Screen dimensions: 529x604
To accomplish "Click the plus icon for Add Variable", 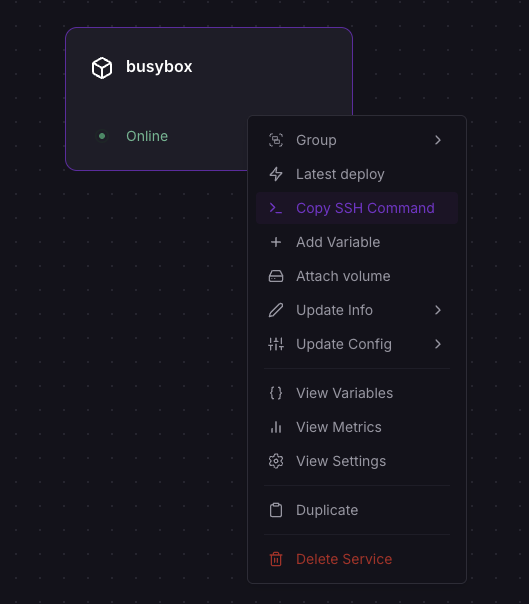I will click(x=276, y=242).
